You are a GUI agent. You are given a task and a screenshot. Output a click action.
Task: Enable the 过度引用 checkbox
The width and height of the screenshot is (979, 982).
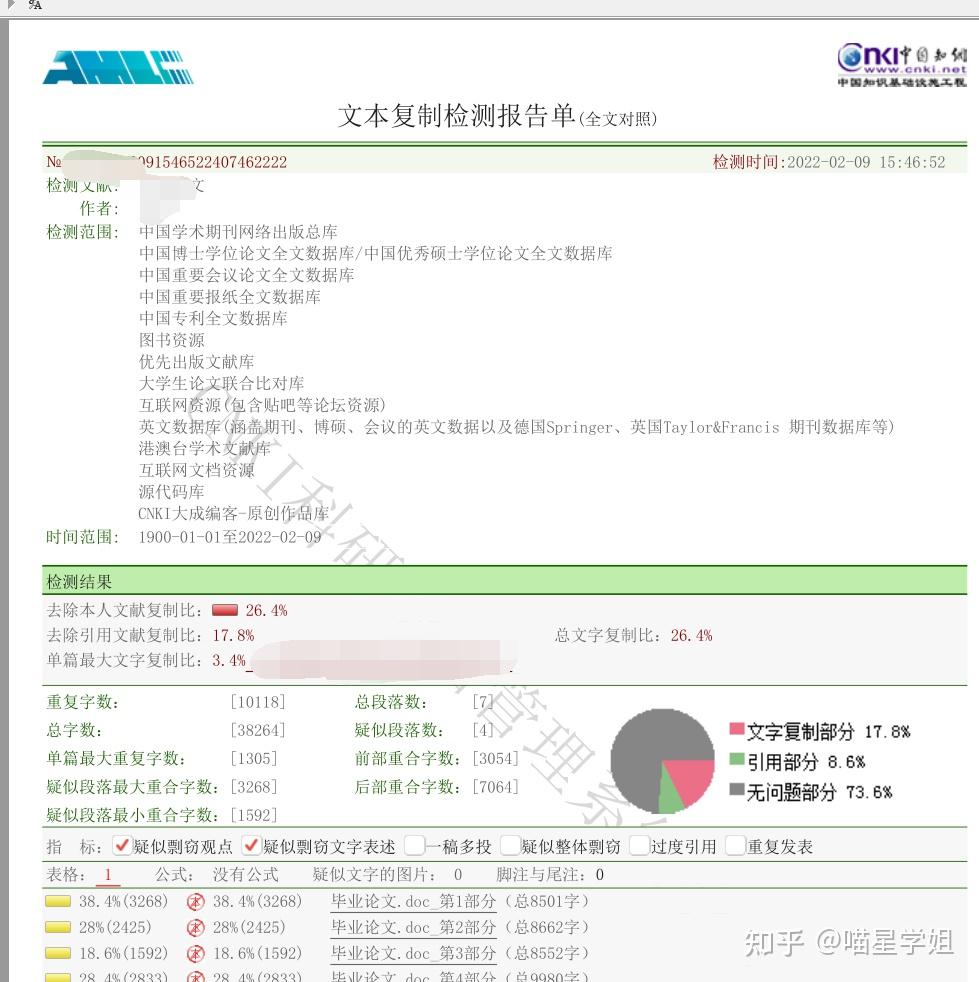tap(639, 845)
